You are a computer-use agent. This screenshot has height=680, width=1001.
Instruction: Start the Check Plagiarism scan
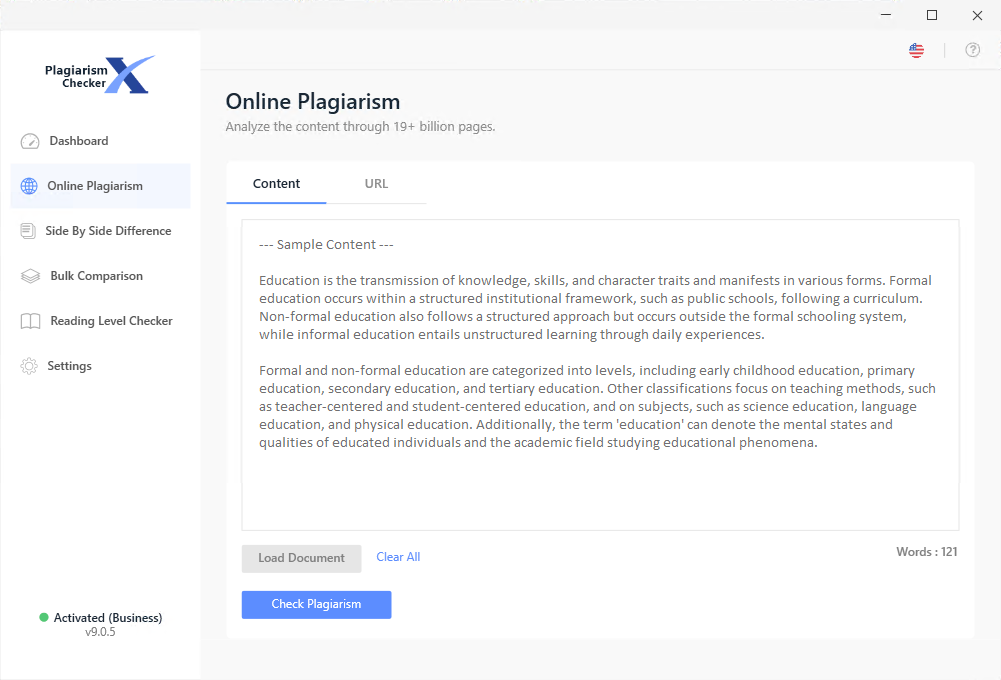point(317,605)
